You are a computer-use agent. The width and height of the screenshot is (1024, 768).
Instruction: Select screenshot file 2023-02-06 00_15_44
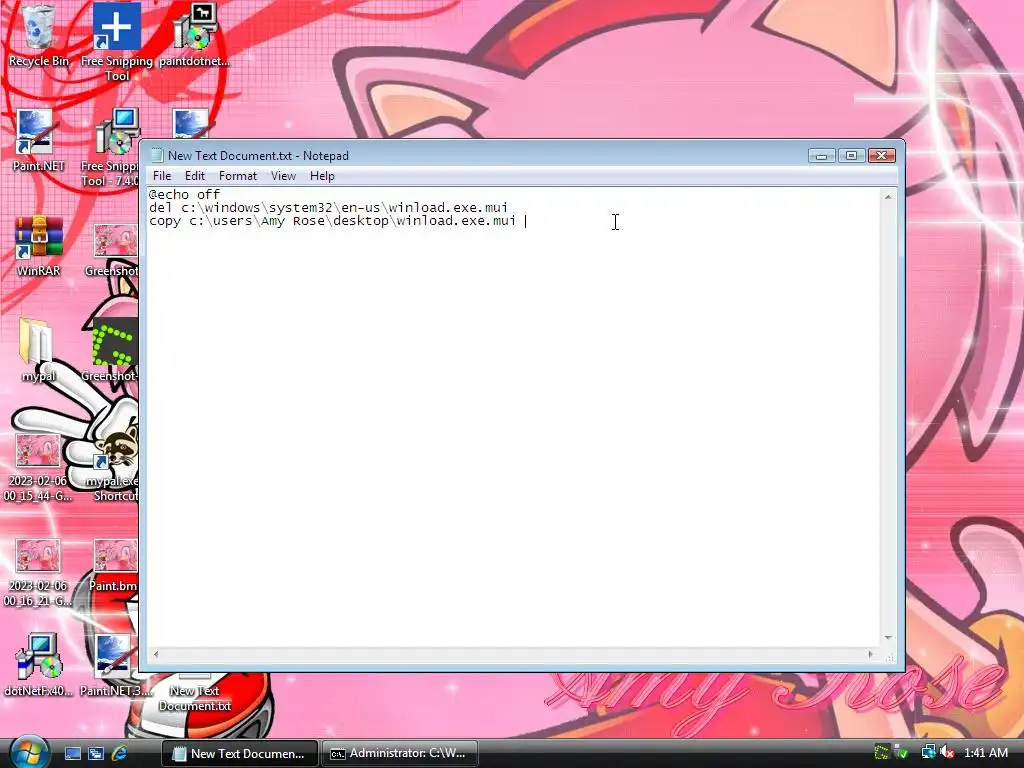(38, 466)
